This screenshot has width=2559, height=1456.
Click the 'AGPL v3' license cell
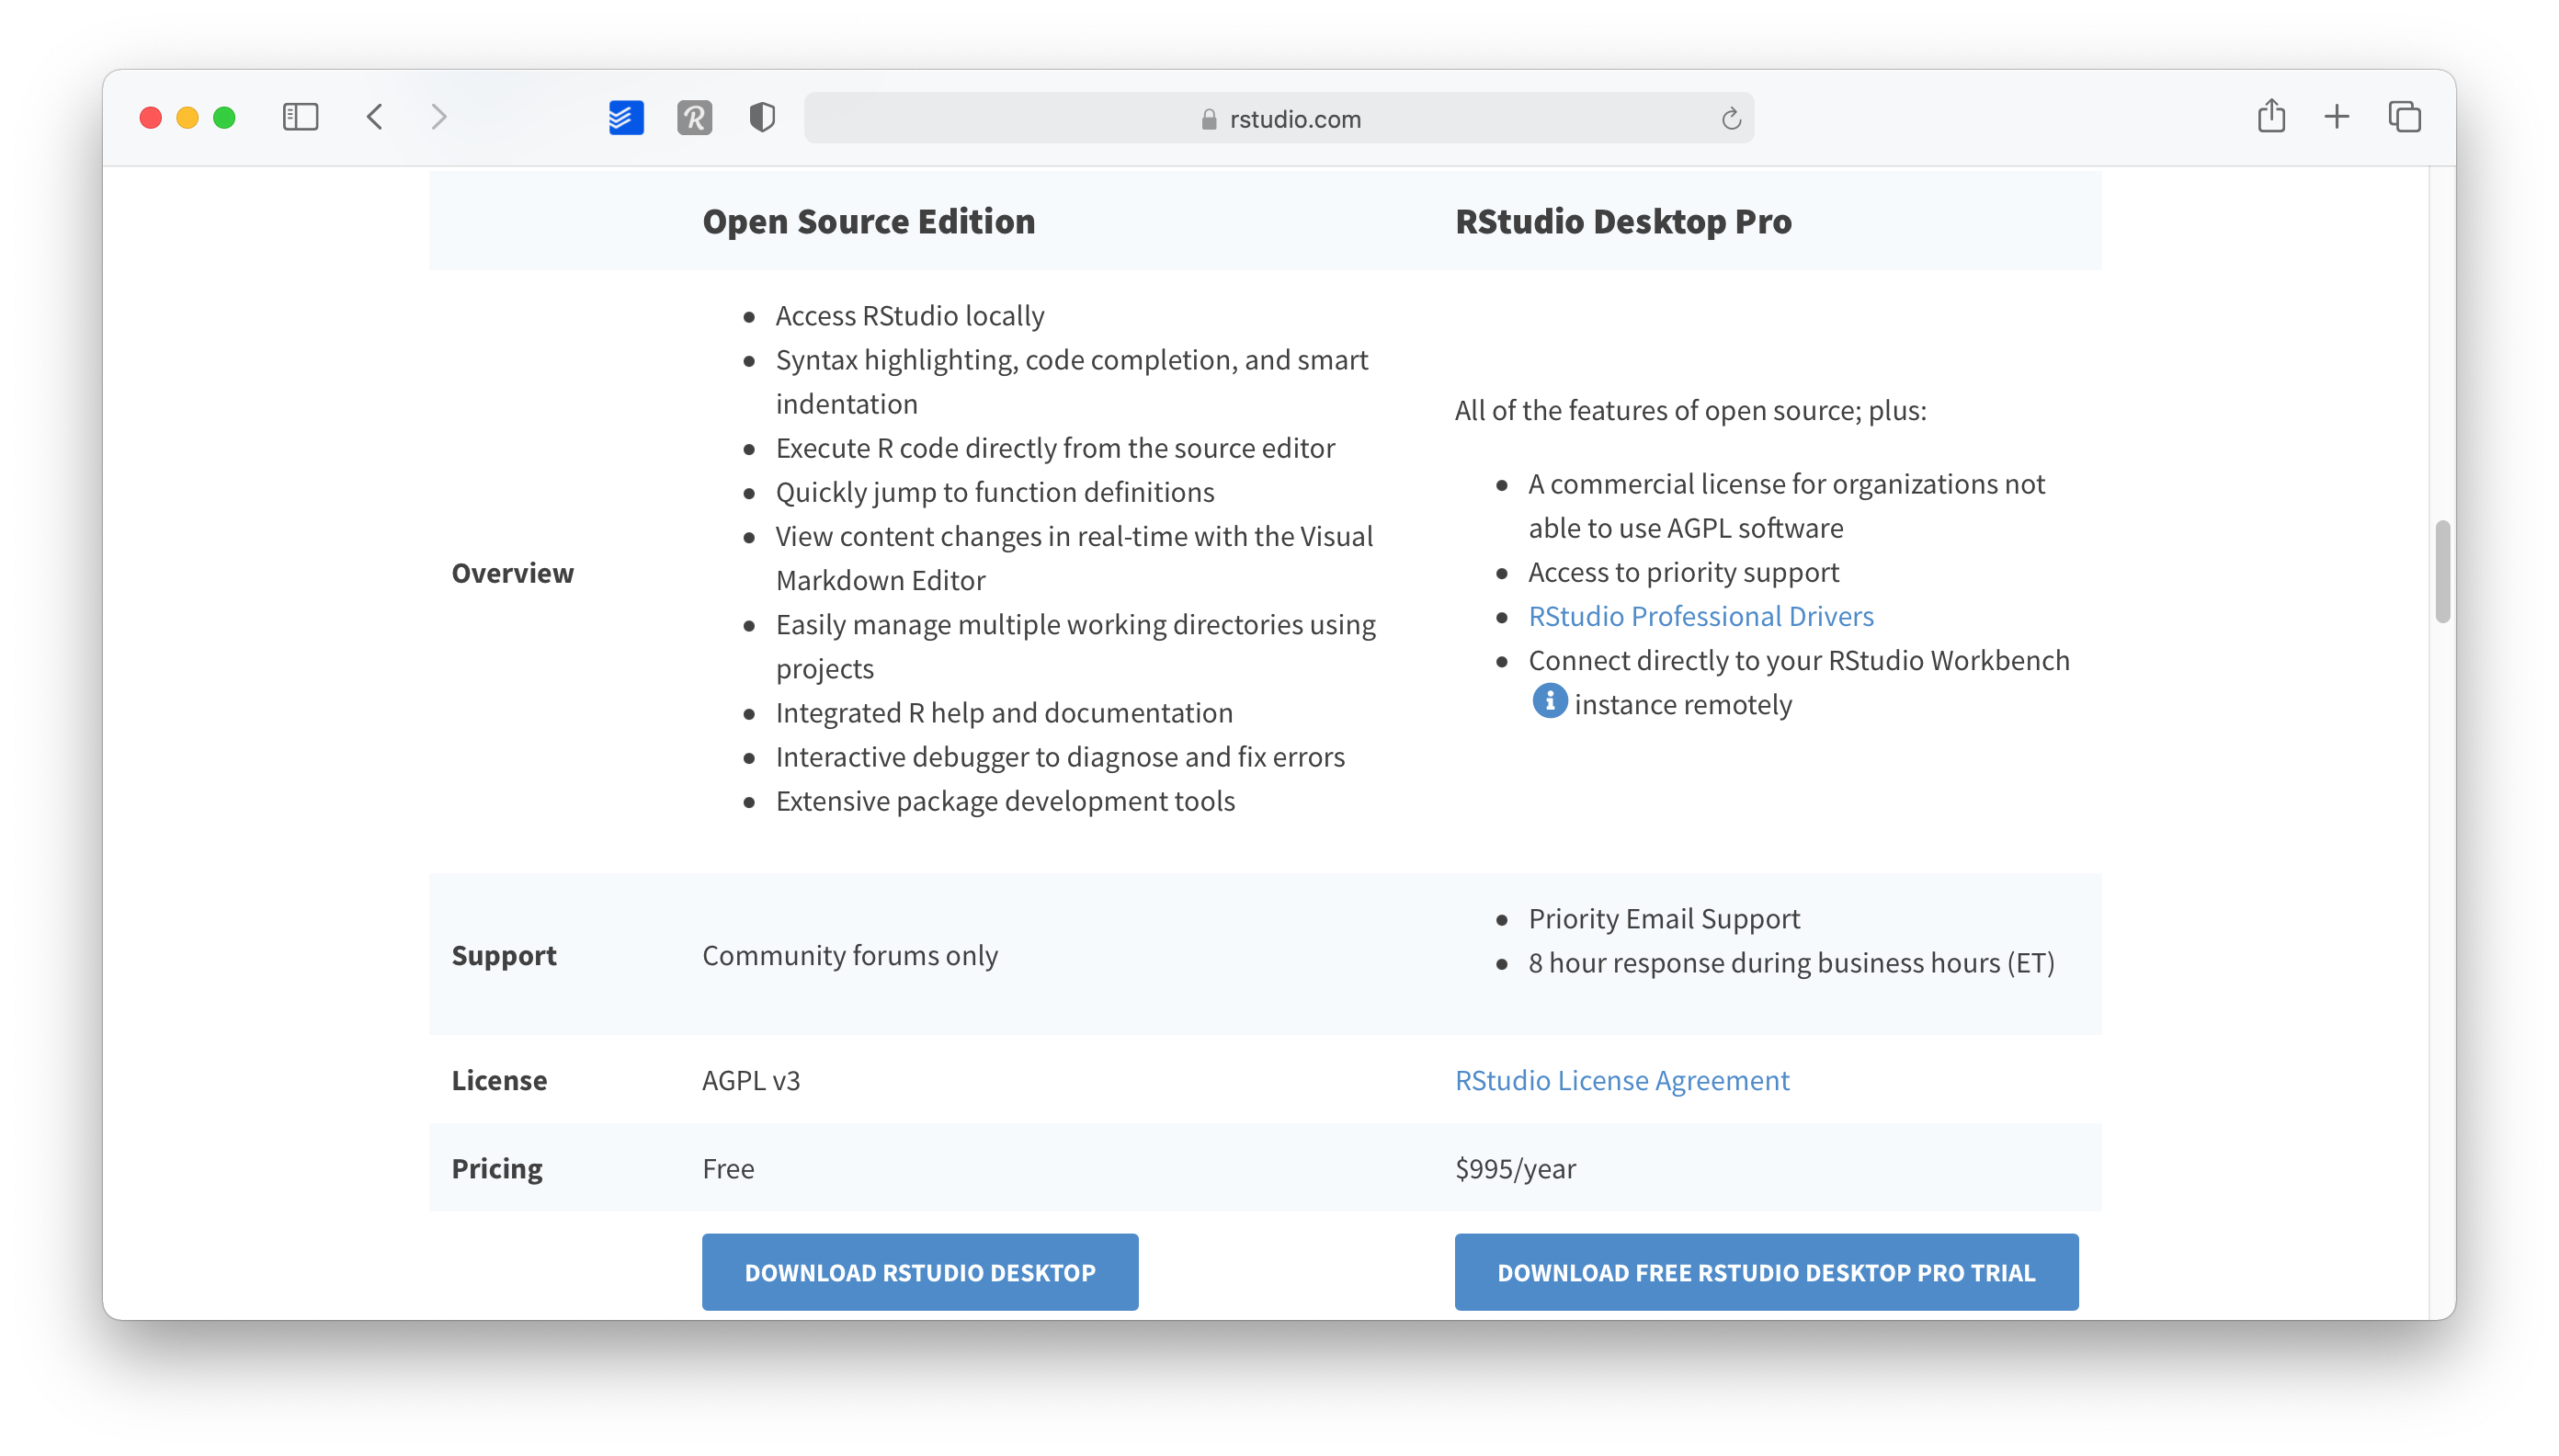751,1080
